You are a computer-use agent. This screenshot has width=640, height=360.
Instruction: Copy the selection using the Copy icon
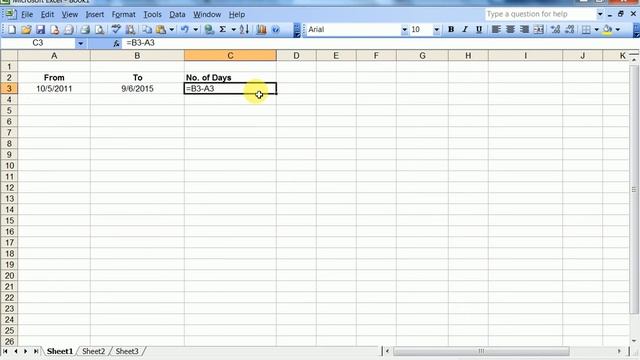(x=147, y=29)
